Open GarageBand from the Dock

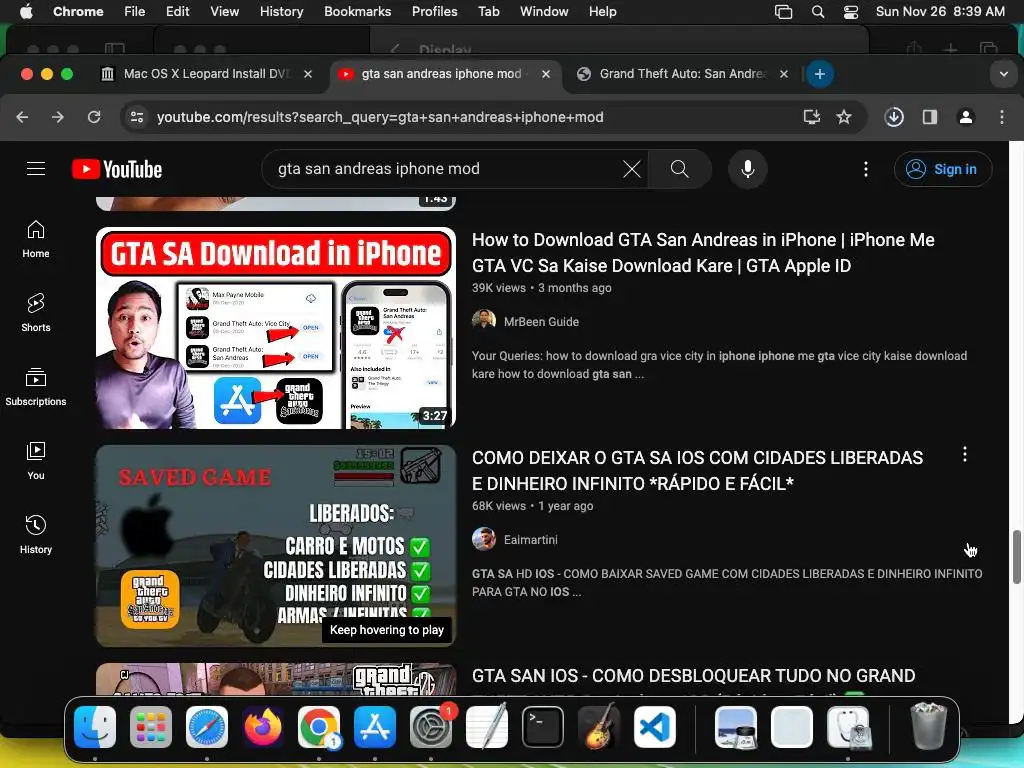(599, 727)
